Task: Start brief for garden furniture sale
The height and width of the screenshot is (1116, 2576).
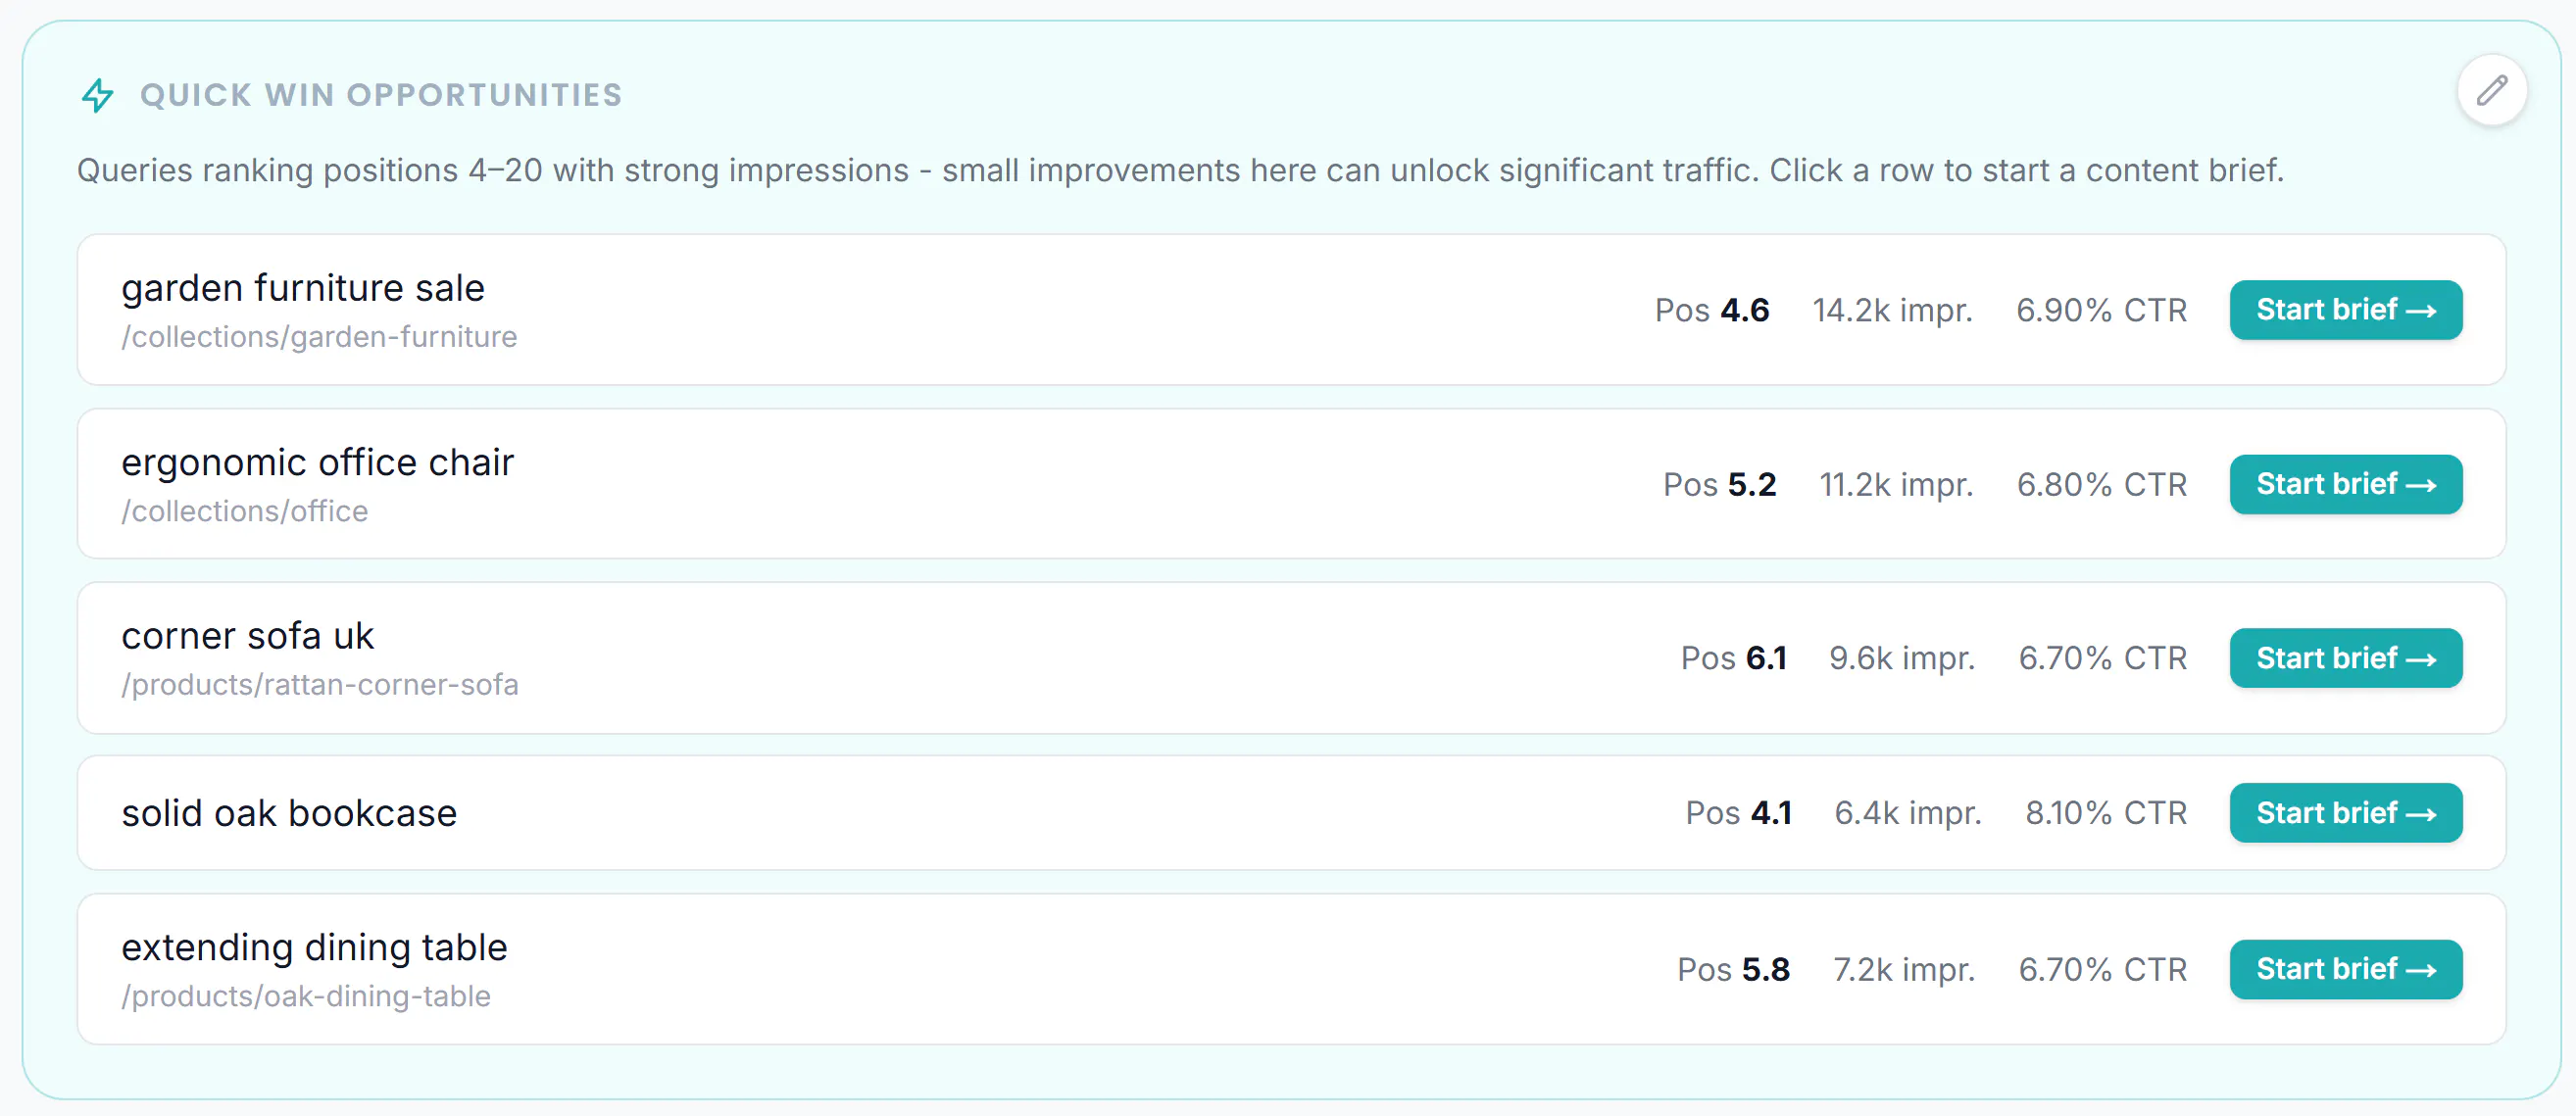Action: pyautogui.click(x=2345, y=310)
